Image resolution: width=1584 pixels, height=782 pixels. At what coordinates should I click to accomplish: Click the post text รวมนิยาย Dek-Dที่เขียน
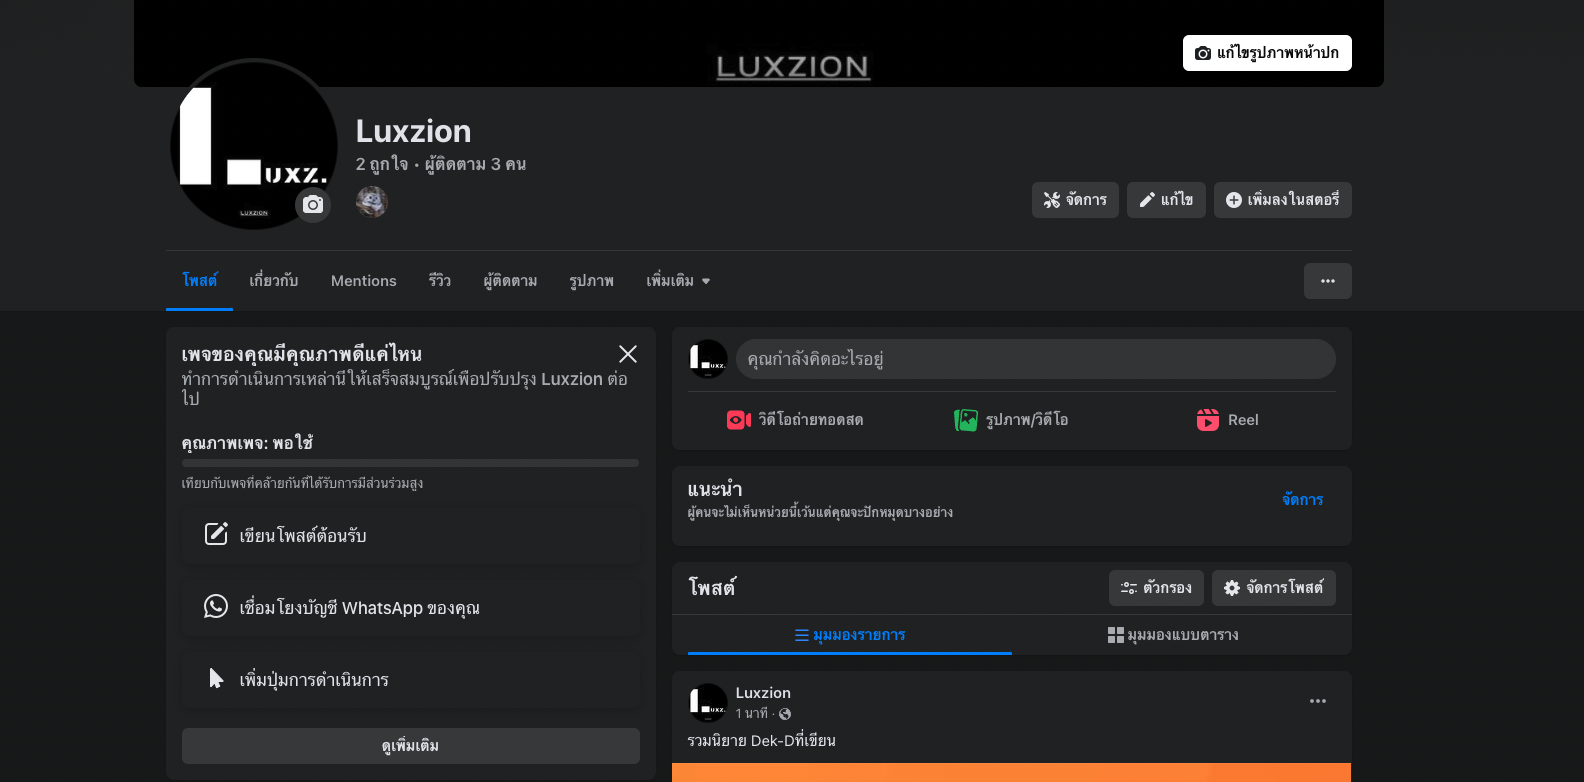(x=762, y=741)
